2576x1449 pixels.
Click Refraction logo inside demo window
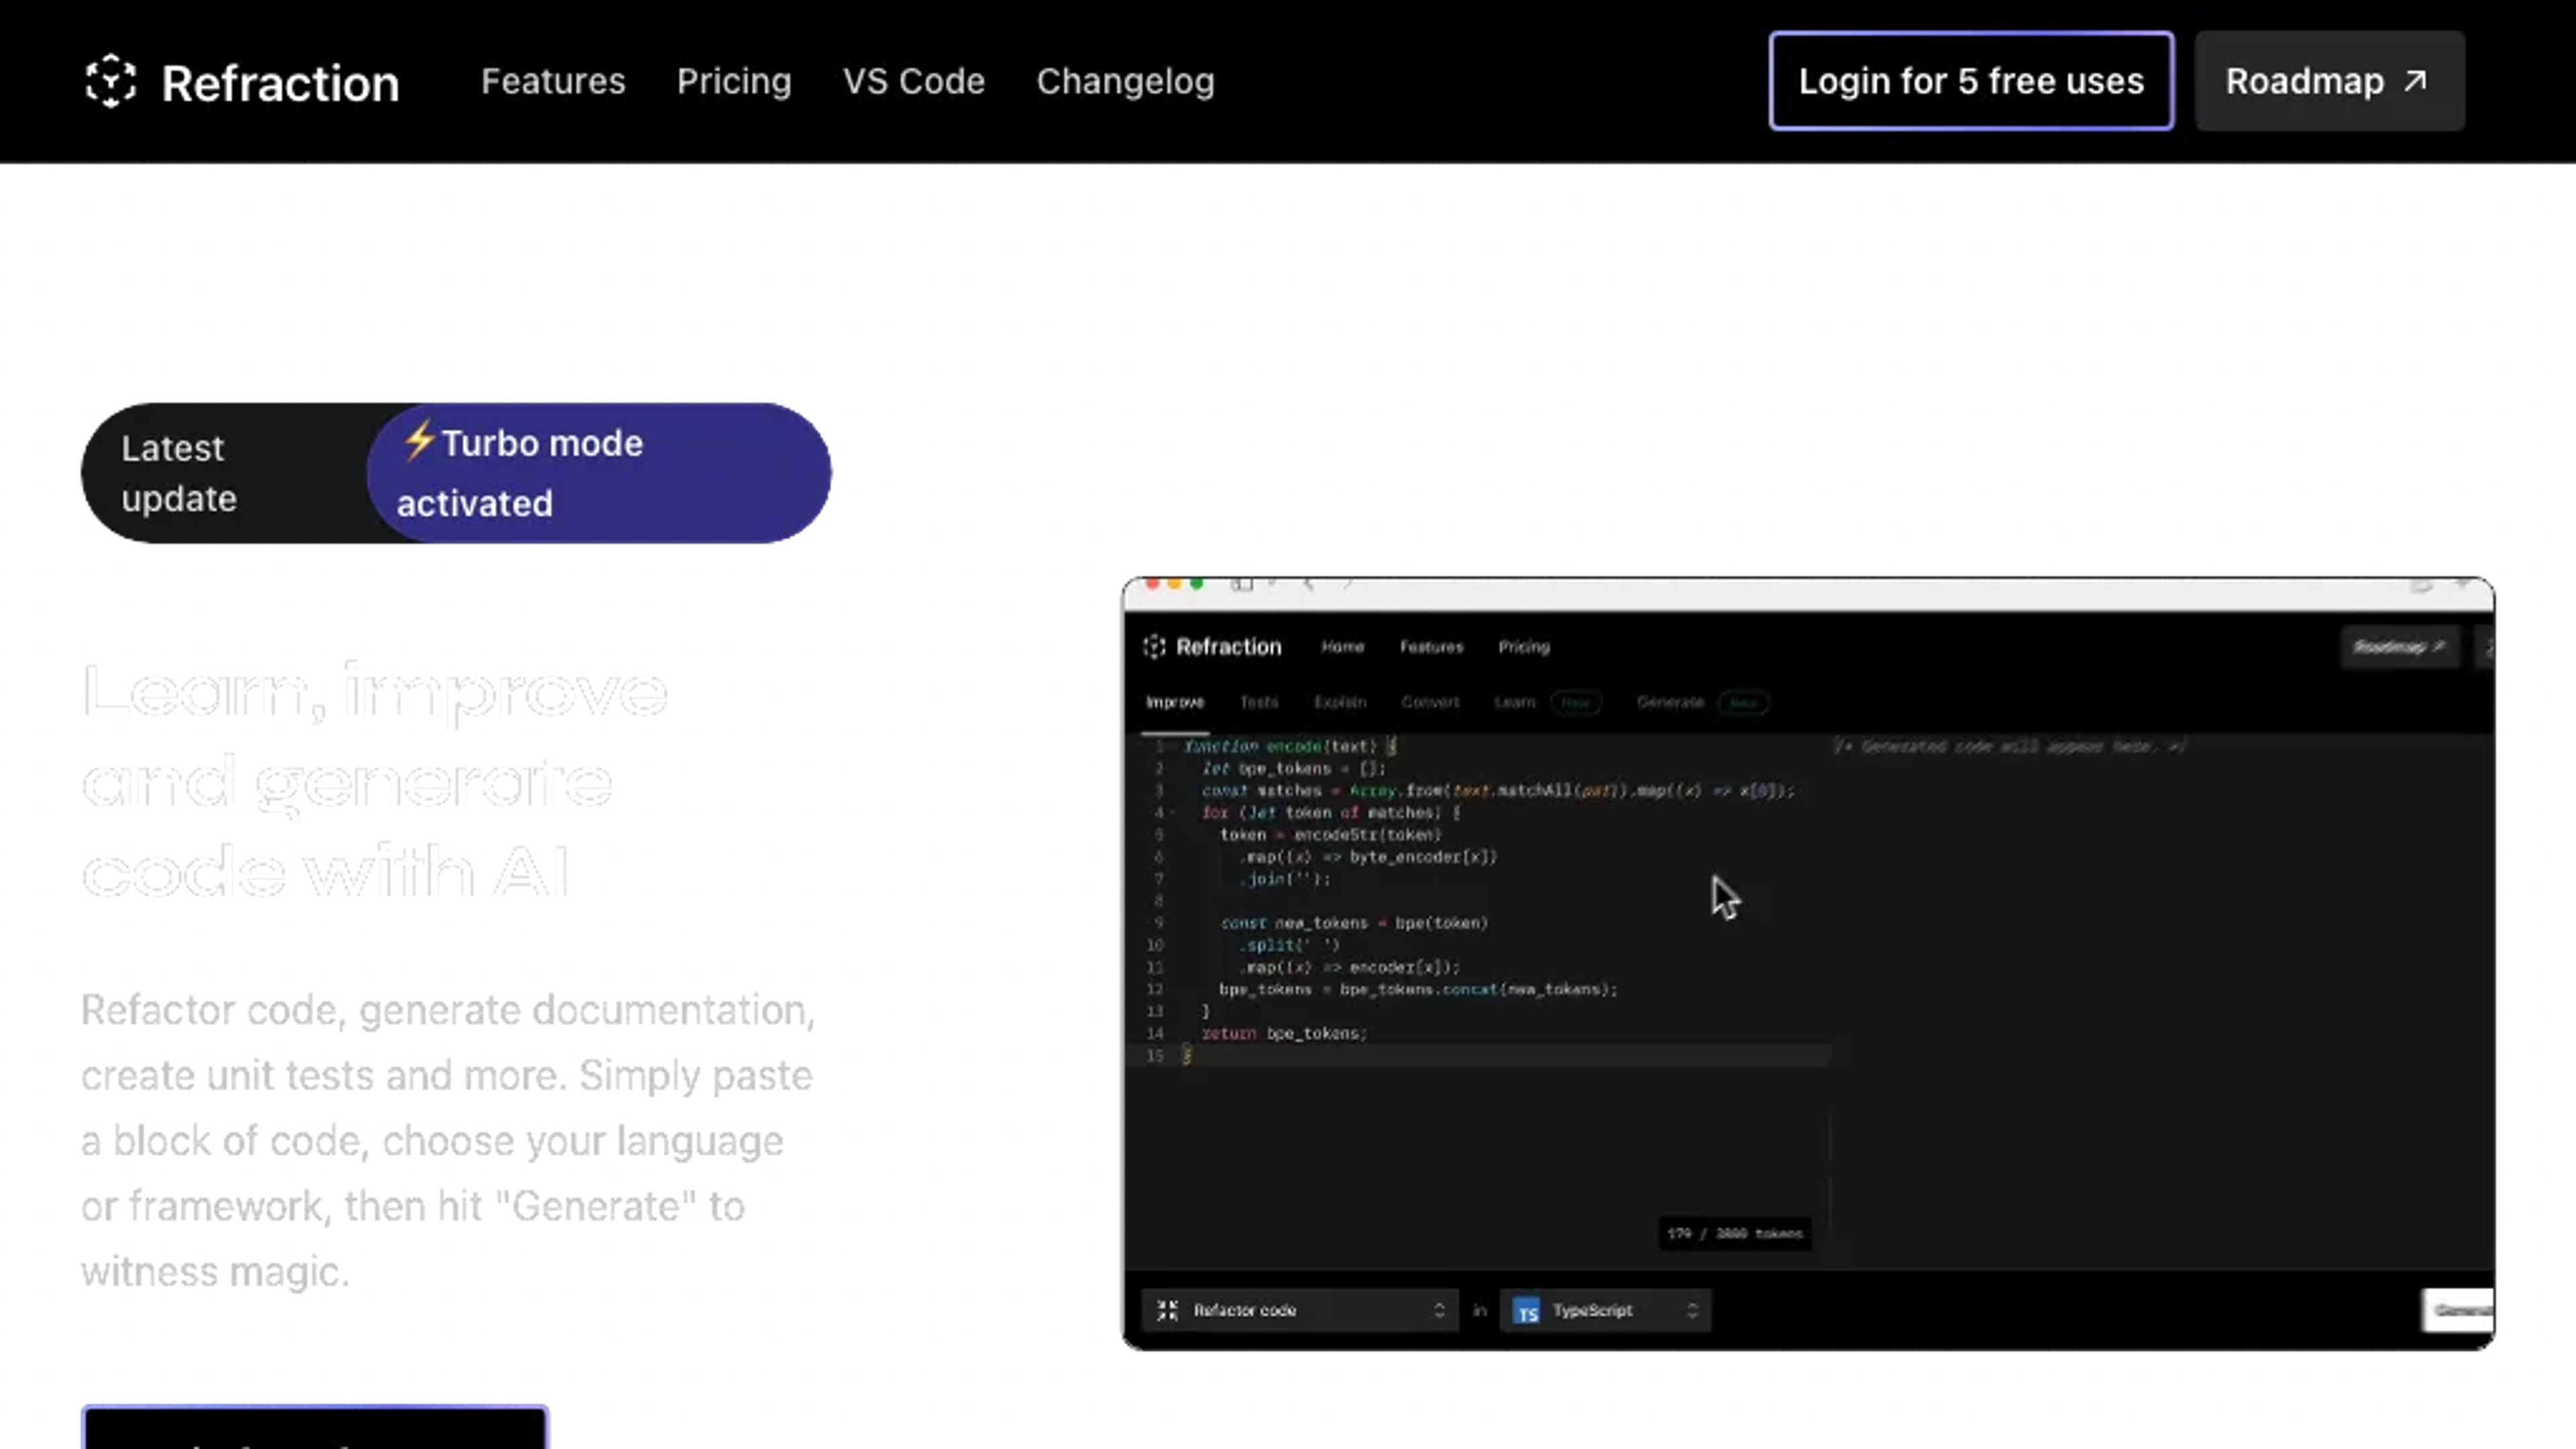[1212, 647]
